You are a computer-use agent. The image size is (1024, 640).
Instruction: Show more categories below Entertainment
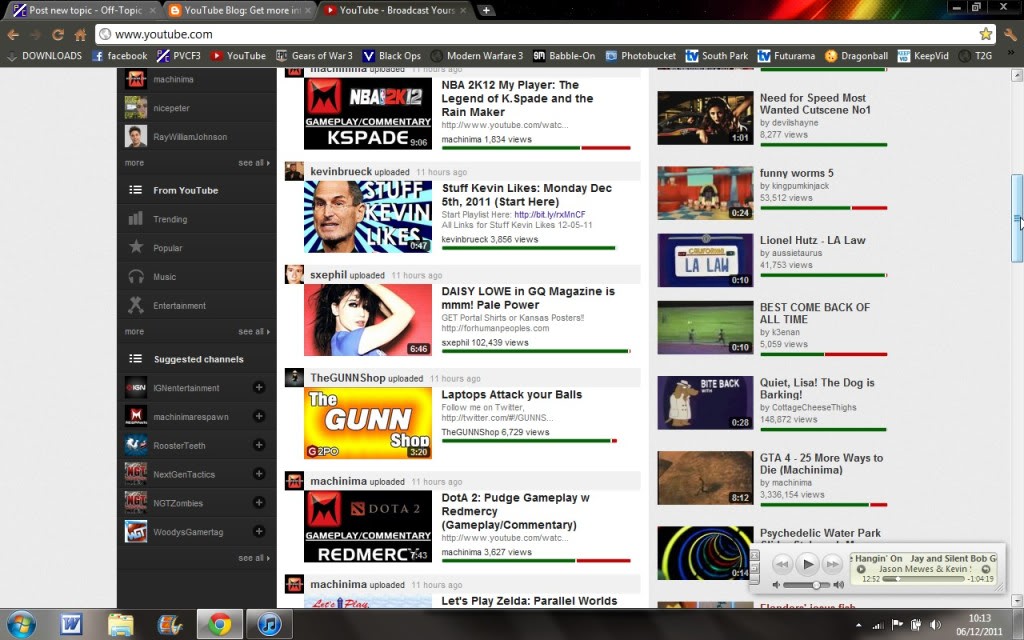pos(135,332)
